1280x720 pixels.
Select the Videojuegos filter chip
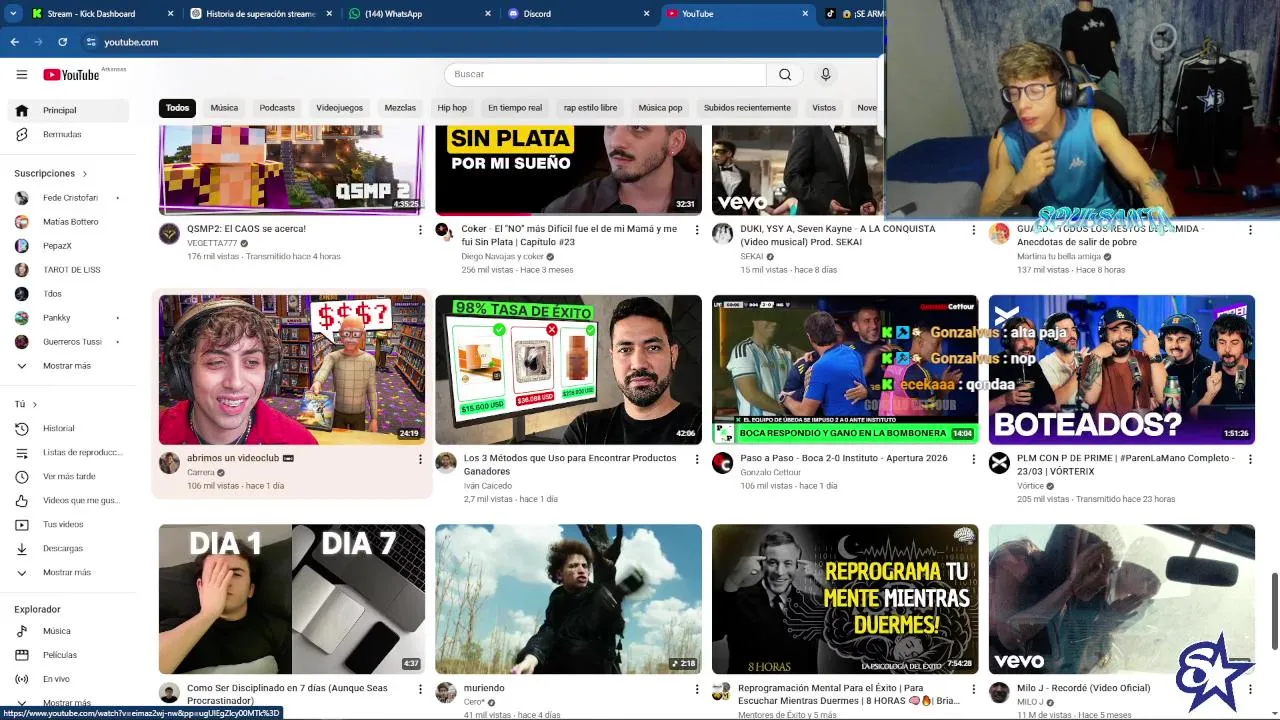[x=339, y=108]
